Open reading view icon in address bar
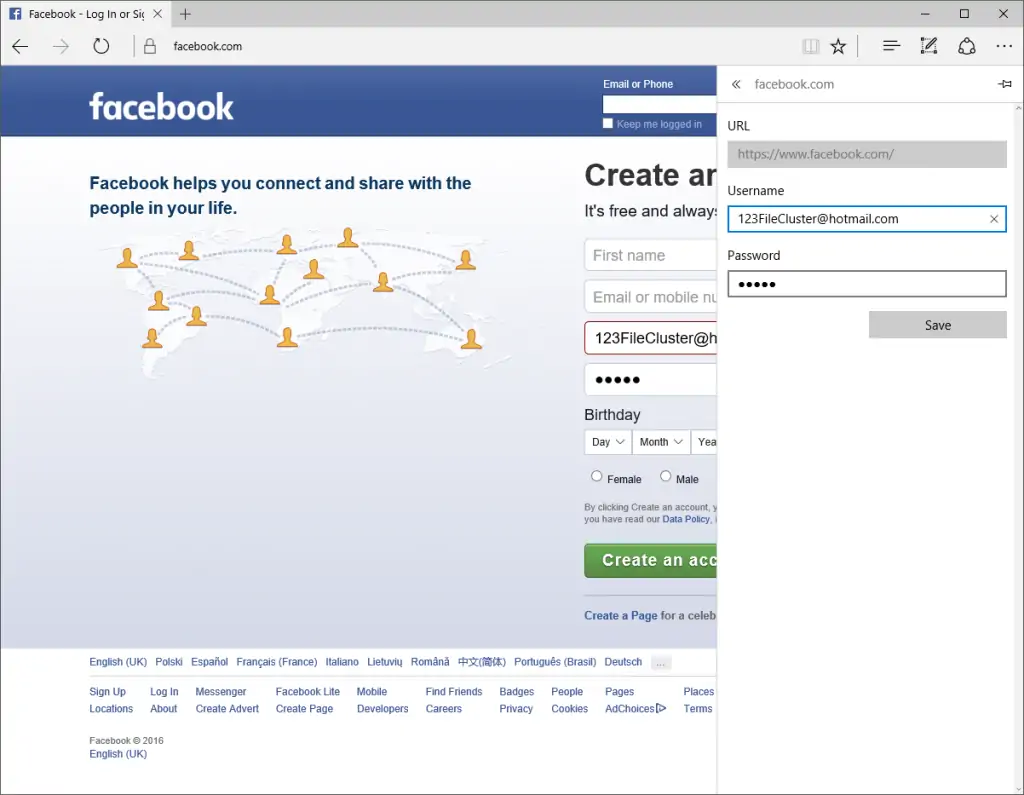The height and width of the screenshot is (795, 1024). click(x=810, y=46)
